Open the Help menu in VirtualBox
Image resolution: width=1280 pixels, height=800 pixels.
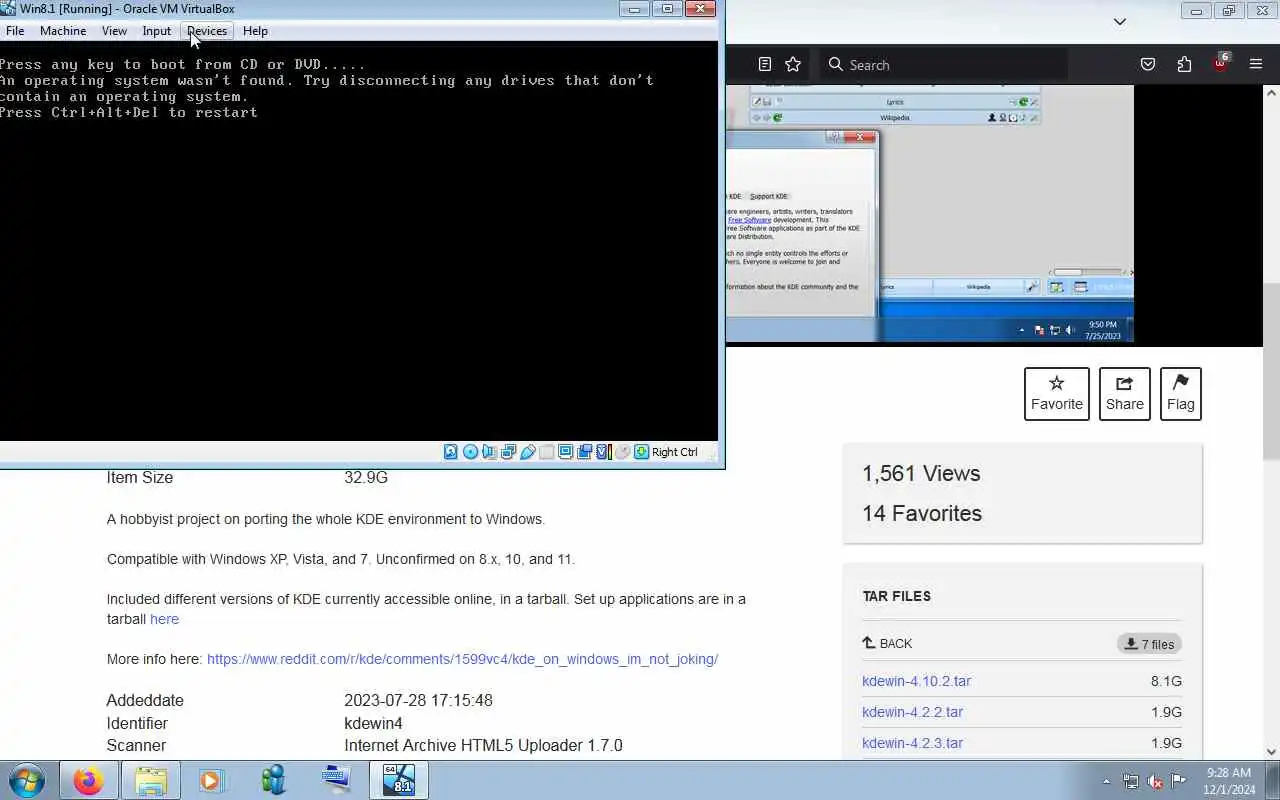255,31
